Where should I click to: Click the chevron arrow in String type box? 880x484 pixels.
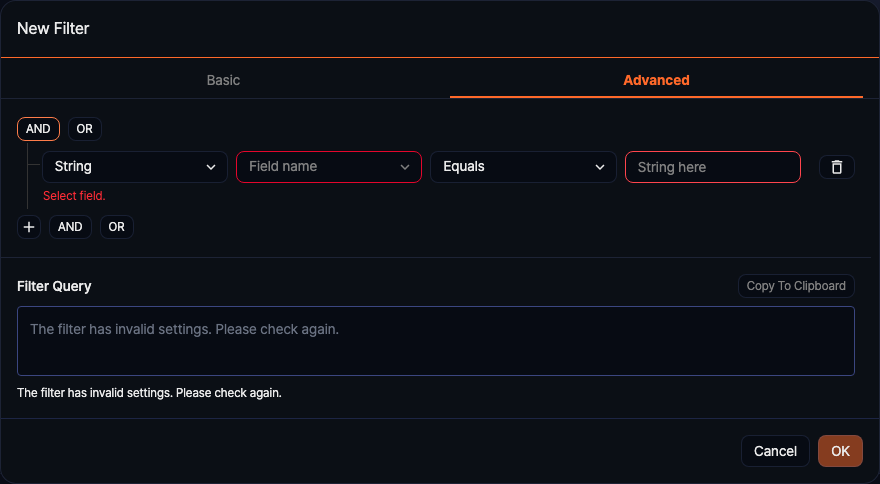pos(211,167)
